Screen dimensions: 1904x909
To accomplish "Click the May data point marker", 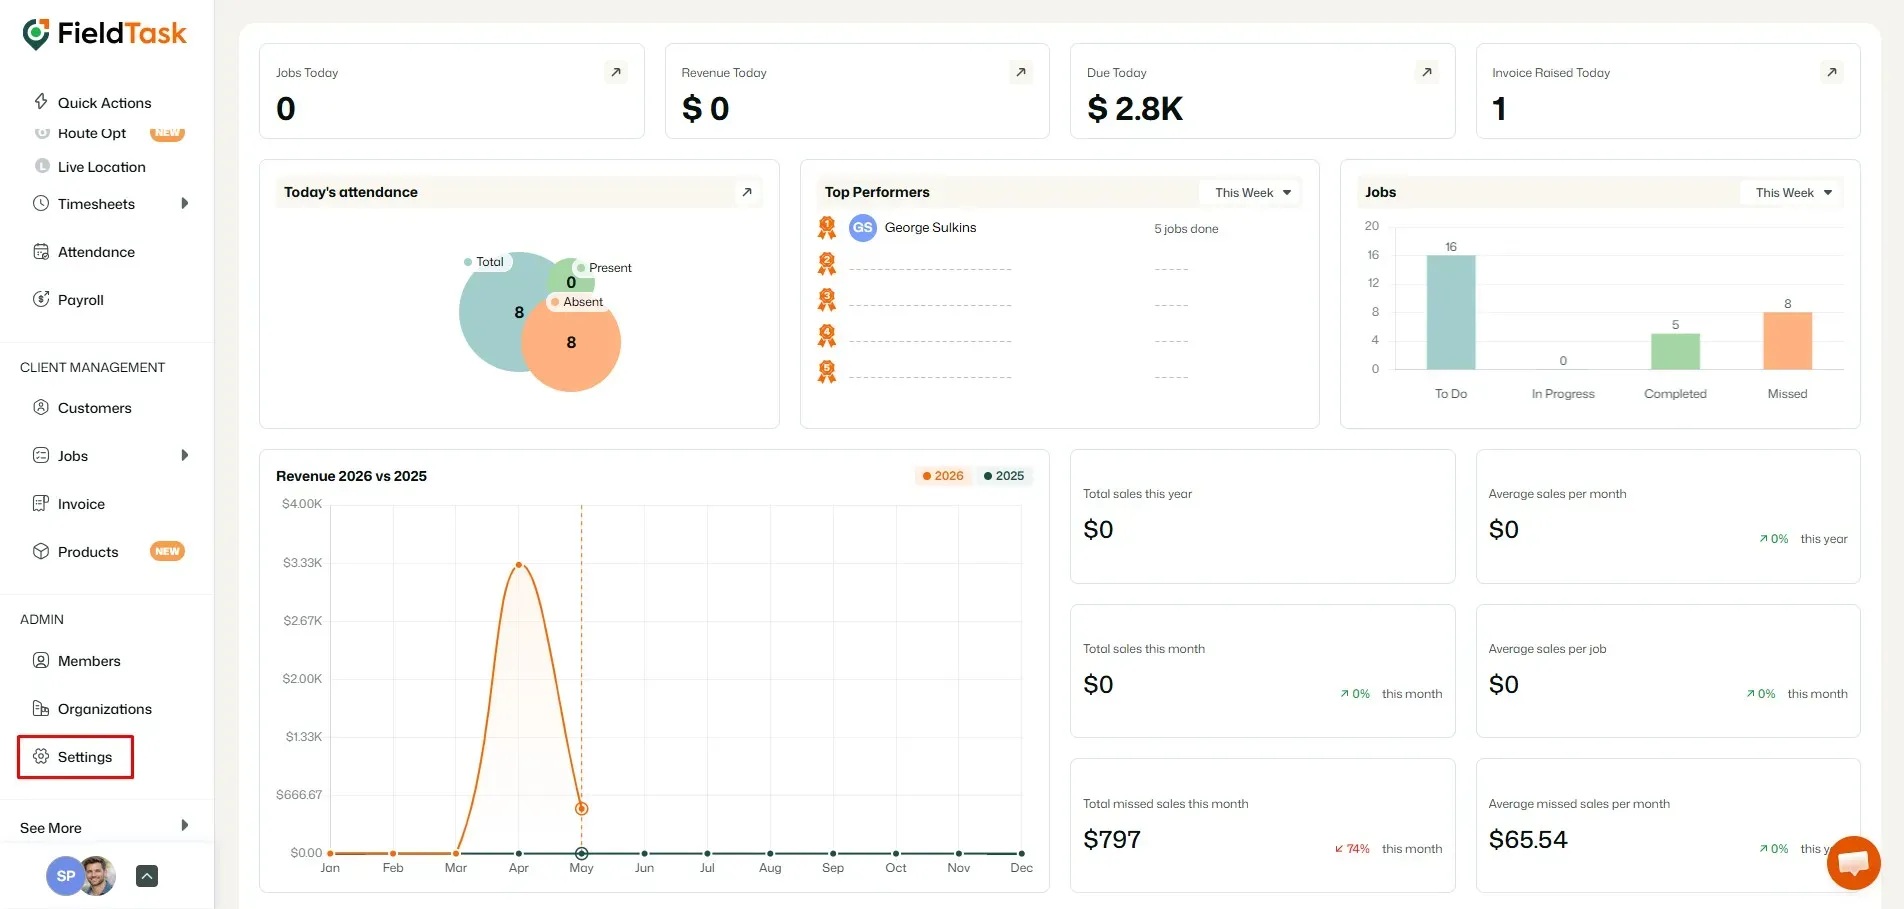I will point(581,808).
